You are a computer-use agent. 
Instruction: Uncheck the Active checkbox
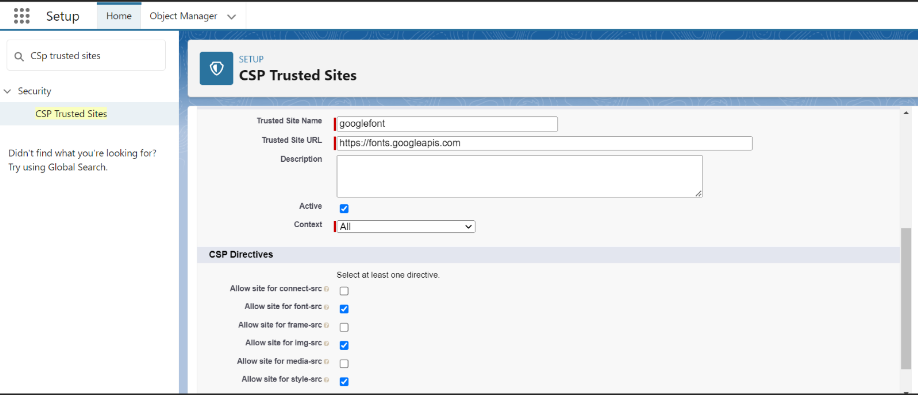(344, 208)
